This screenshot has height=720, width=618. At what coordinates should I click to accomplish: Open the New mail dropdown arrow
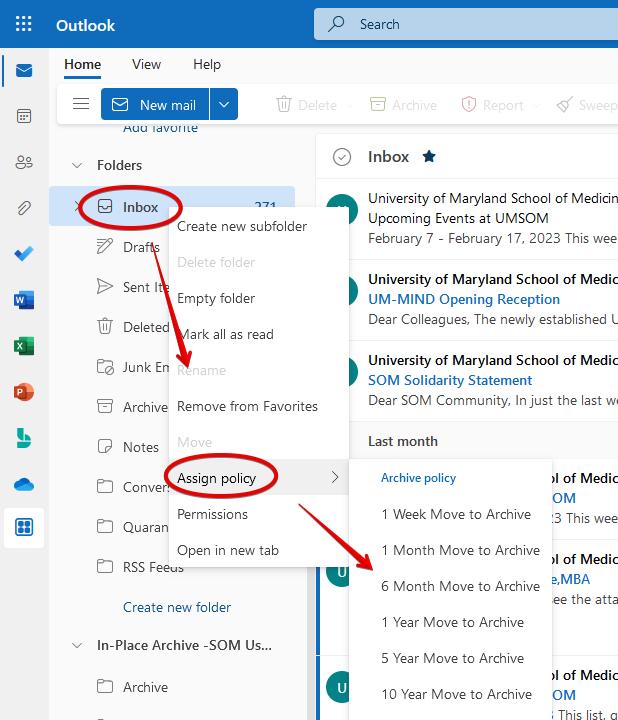pos(224,105)
